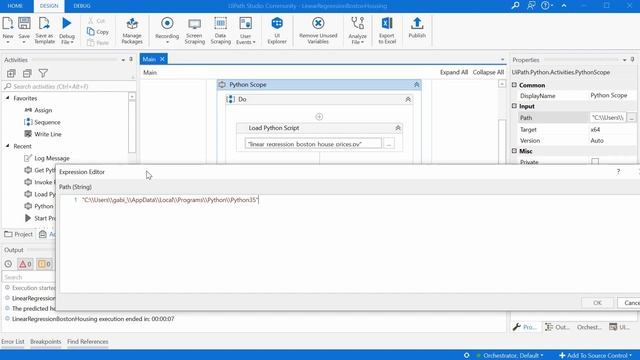Screen dimensions: 640x360
Task: Collapse the Input properties section
Action: (514, 106)
